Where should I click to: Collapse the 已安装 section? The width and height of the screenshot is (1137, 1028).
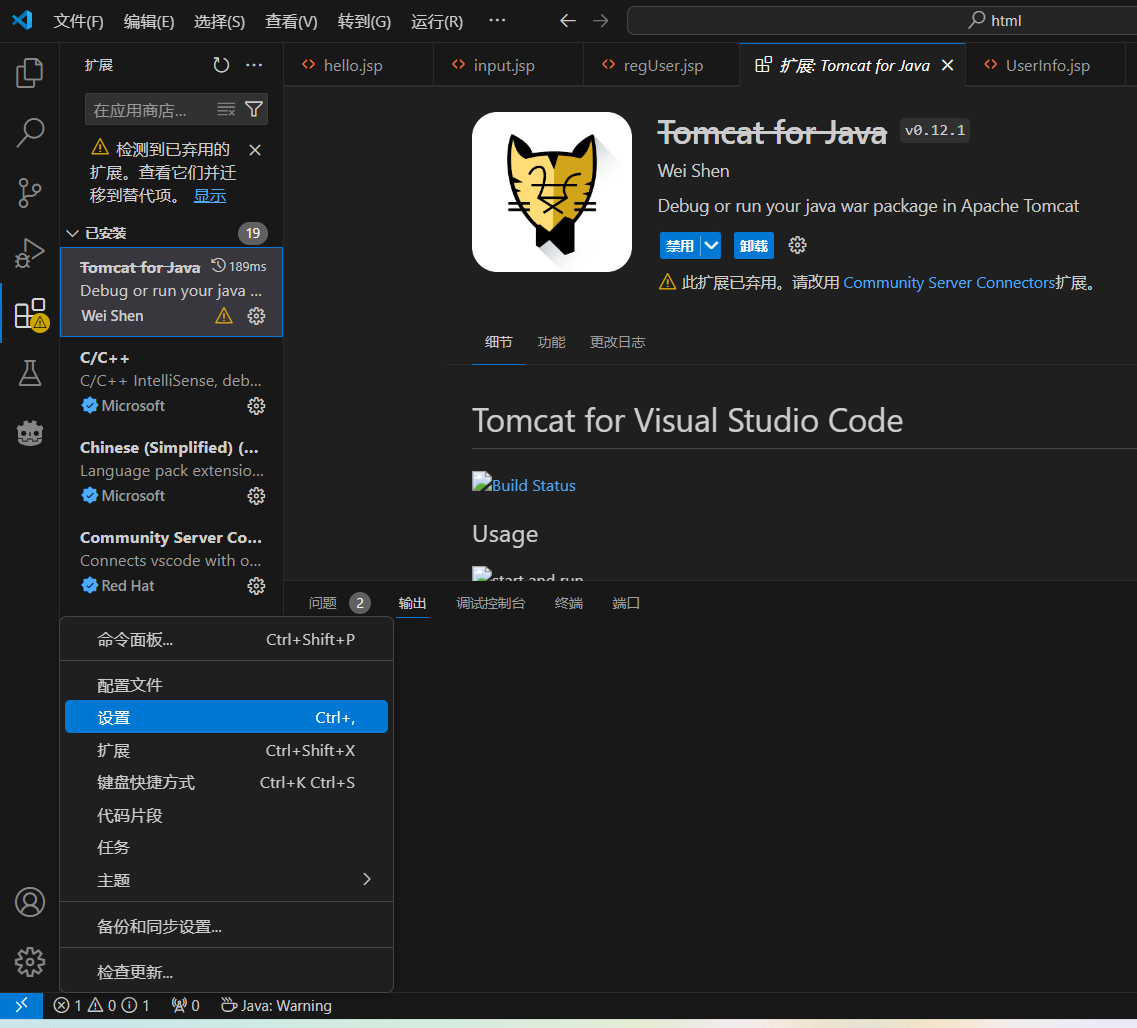(x=73, y=233)
